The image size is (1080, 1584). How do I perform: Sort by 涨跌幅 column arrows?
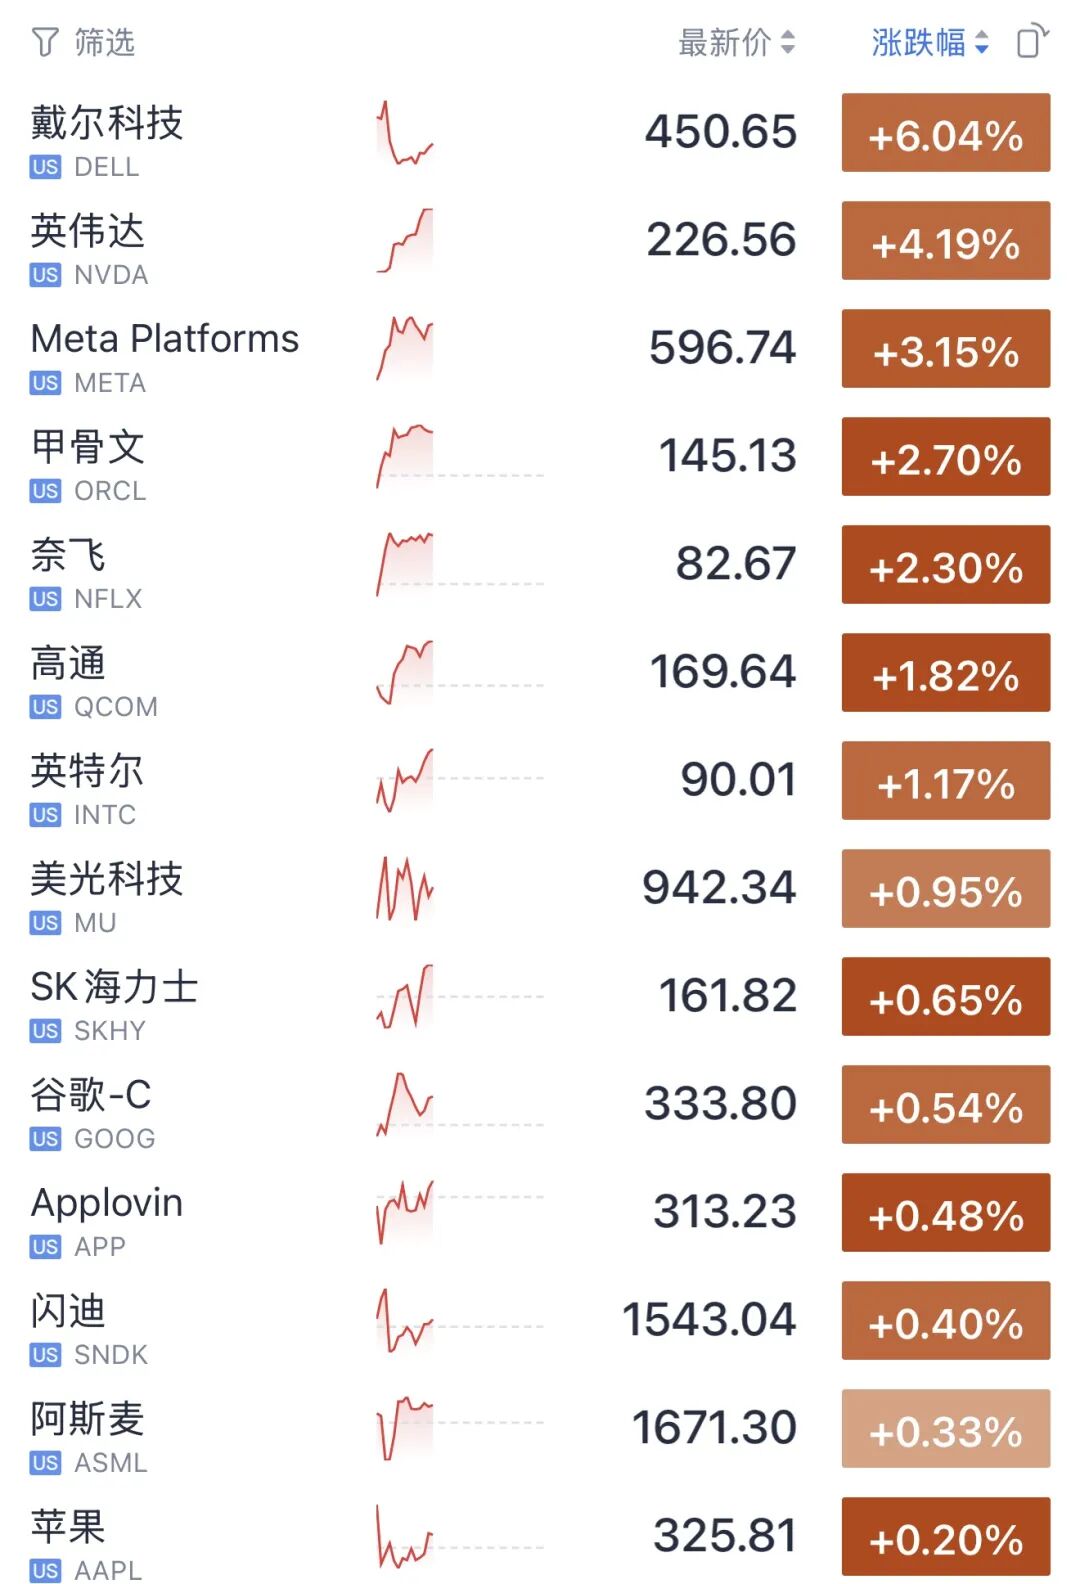click(x=982, y=42)
